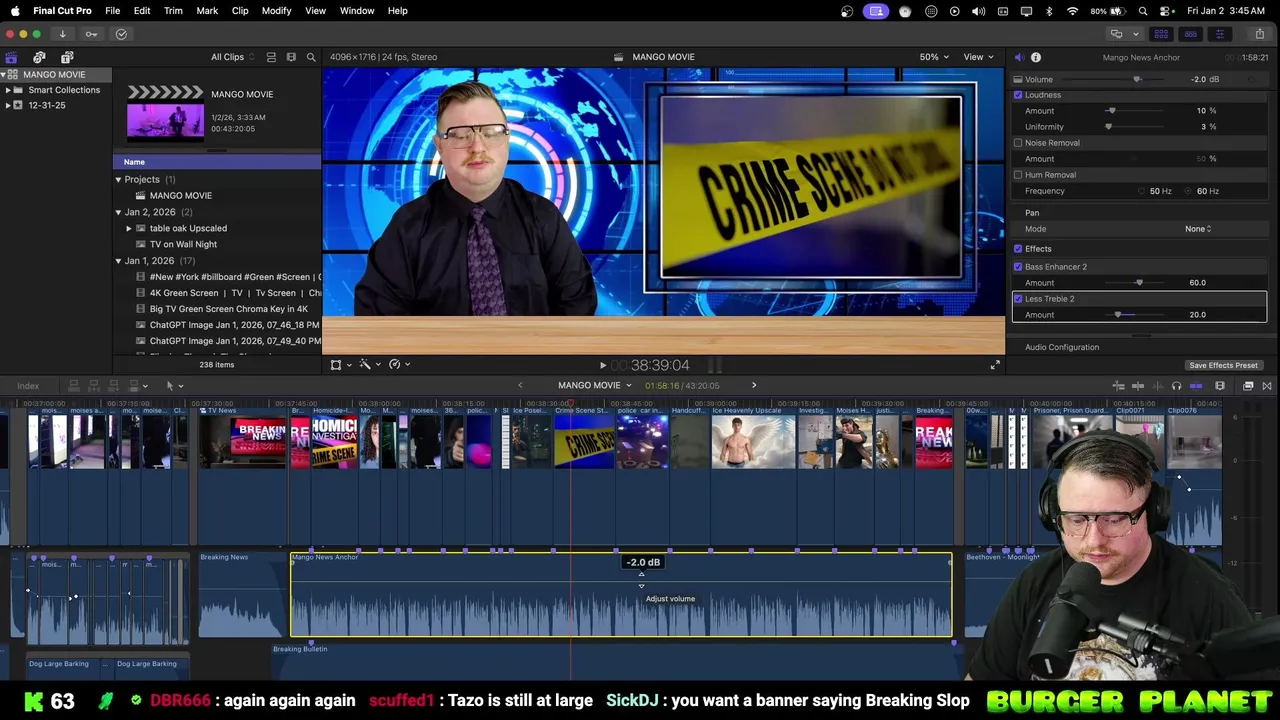Enable the Hum Removal checkbox
This screenshot has width=1280, height=720.
(x=1018, y=175)
